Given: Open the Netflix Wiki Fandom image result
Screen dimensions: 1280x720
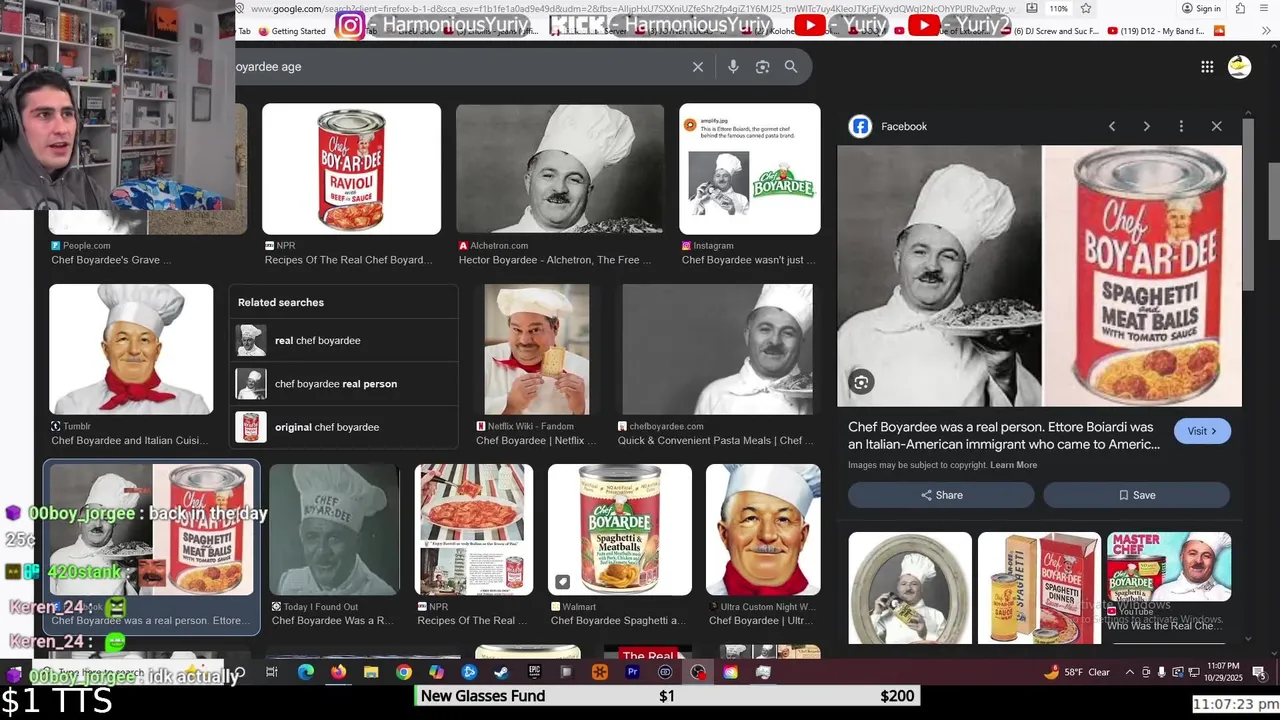Looking at the screenshot, I should pyautogui.click(x=537, y=349).
